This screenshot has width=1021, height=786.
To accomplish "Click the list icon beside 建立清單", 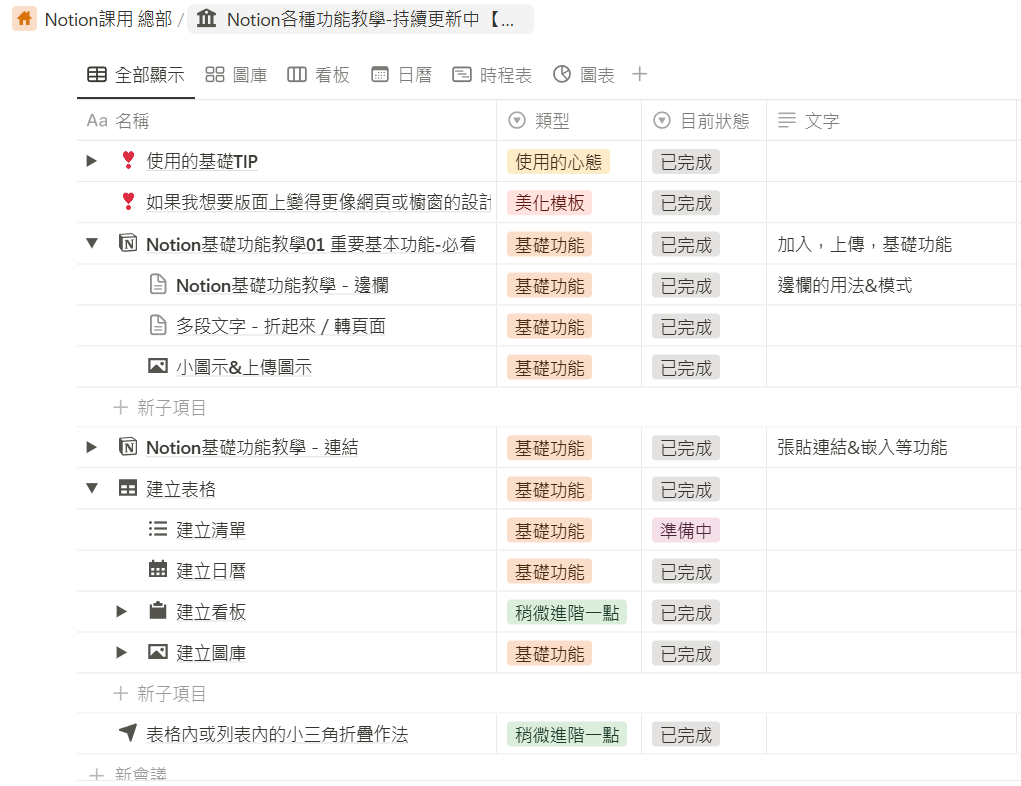I will 158,529.
